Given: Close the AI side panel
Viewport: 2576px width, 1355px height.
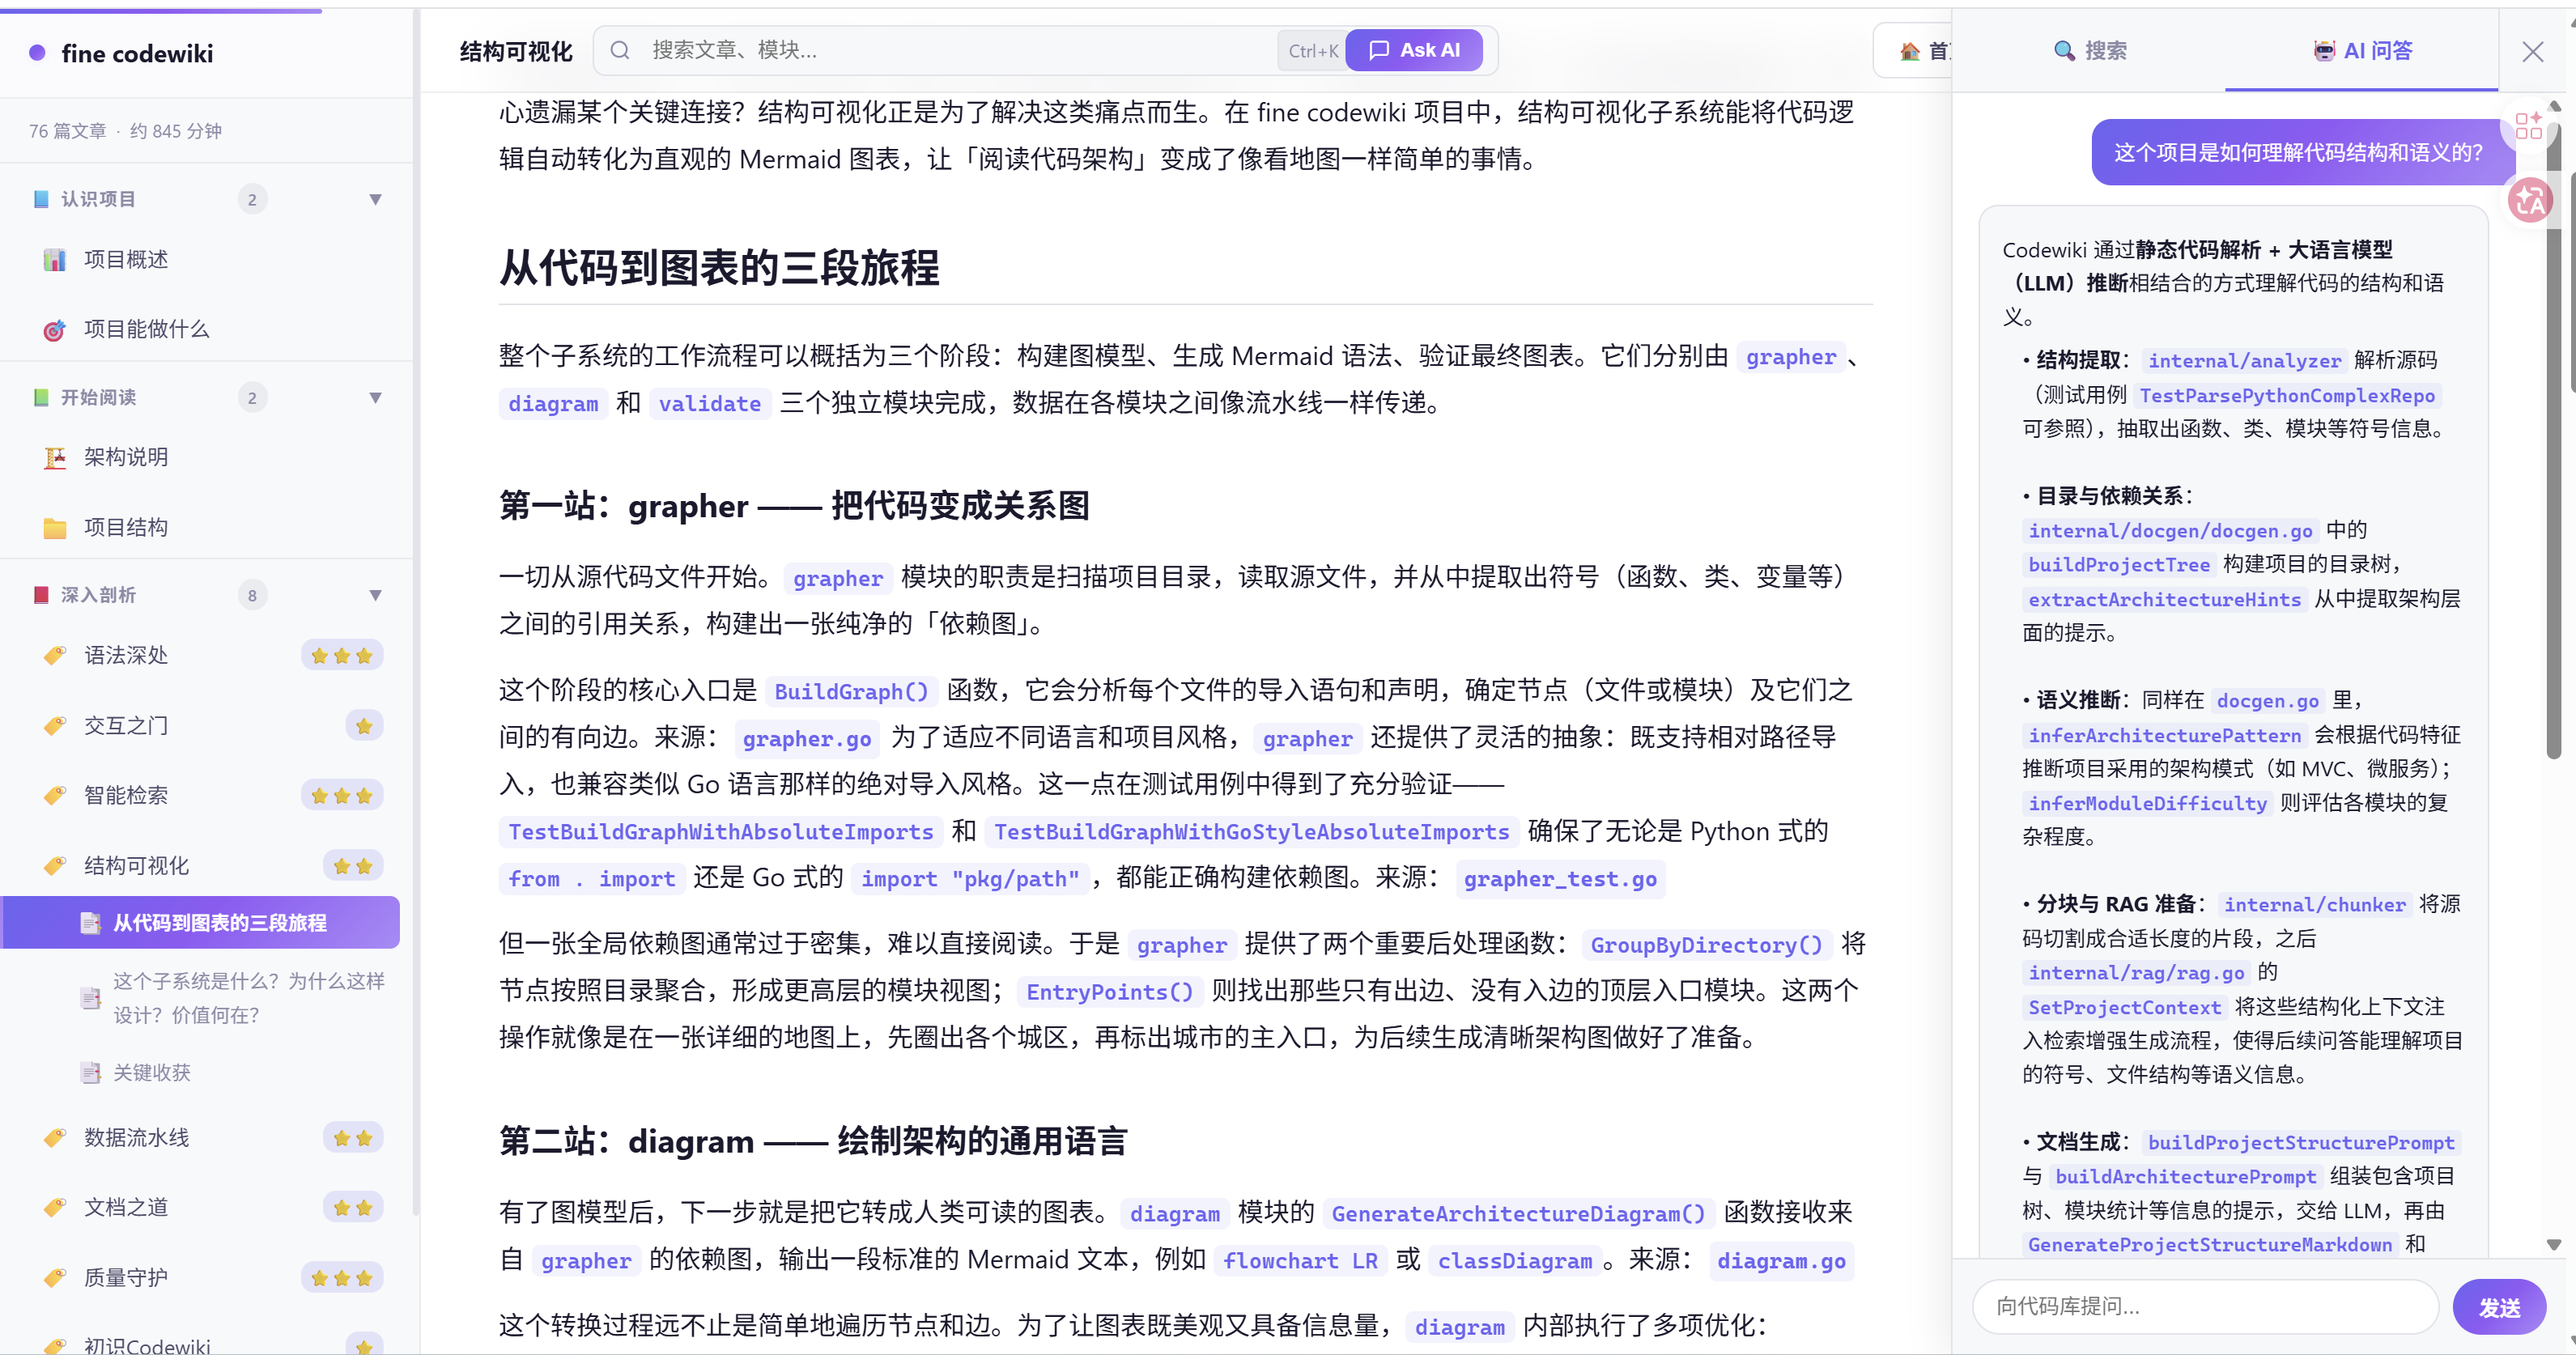Looking at the screenshot, I should pos(2532,52).
